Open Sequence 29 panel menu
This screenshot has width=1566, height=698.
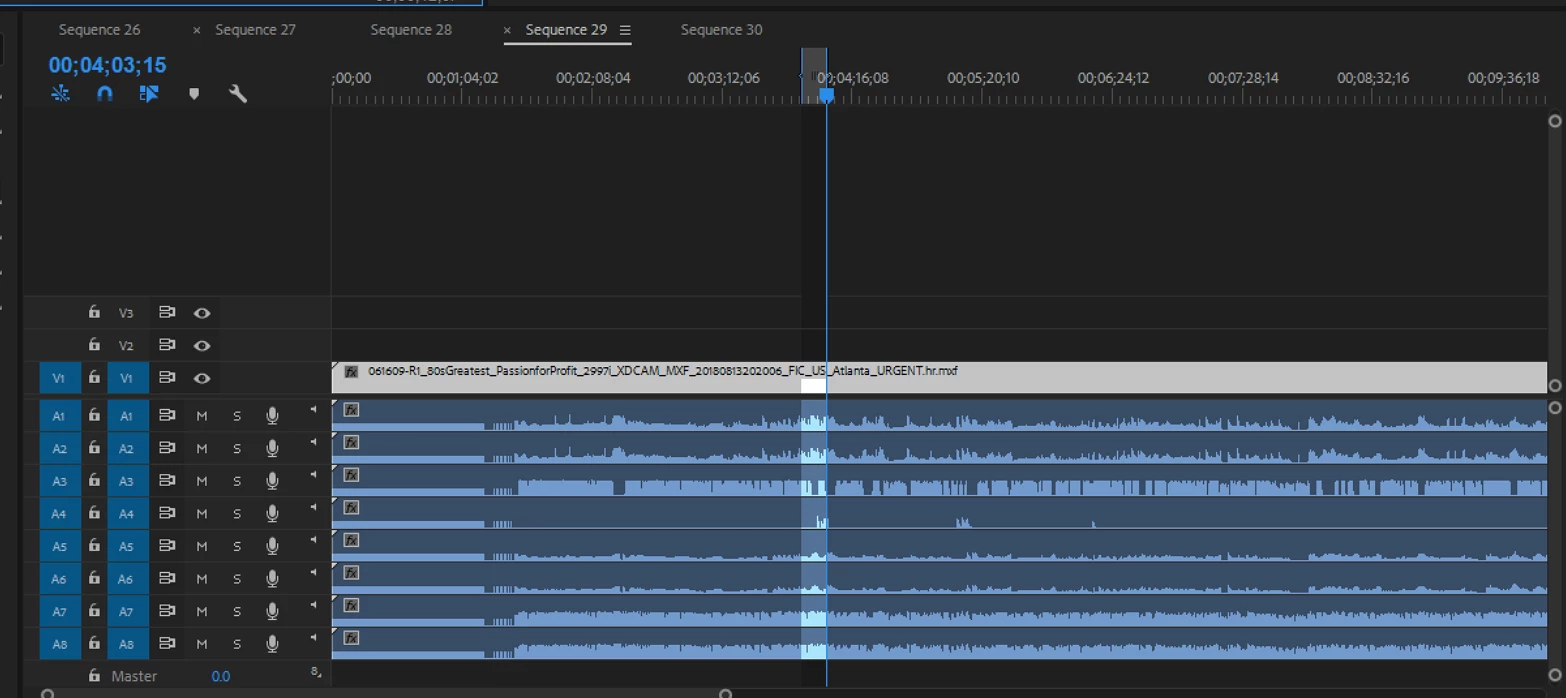(x=625, y=30)
